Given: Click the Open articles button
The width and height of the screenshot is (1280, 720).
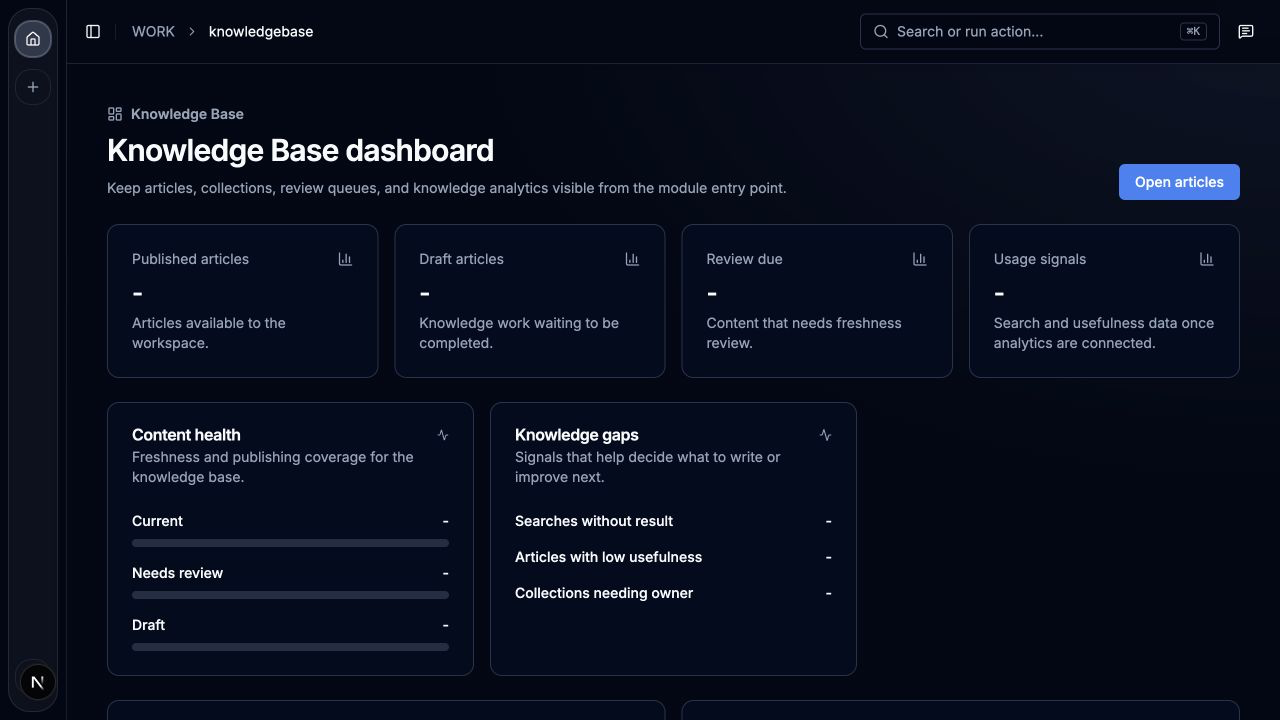Looking at the screenshot, I should click(1179, 182).
